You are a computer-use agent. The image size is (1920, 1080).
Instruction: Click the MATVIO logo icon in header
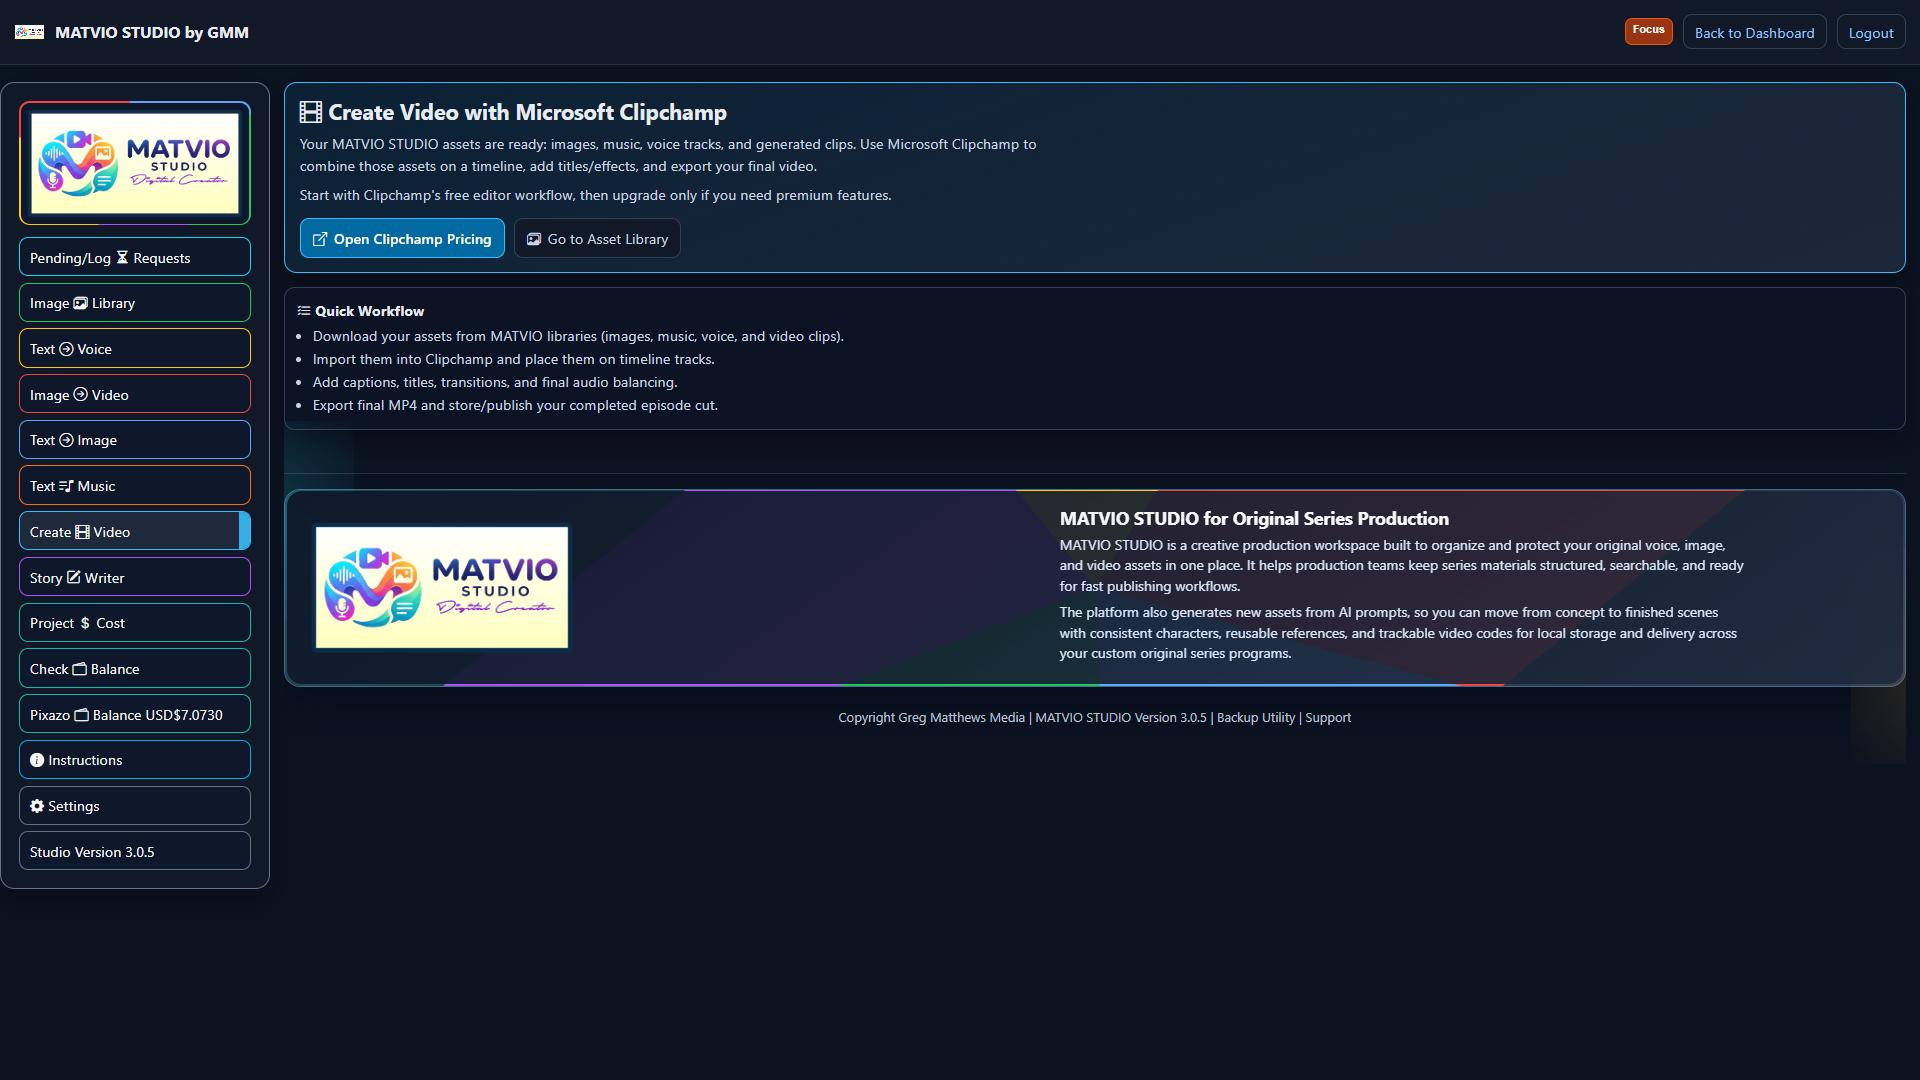point(29,32)
